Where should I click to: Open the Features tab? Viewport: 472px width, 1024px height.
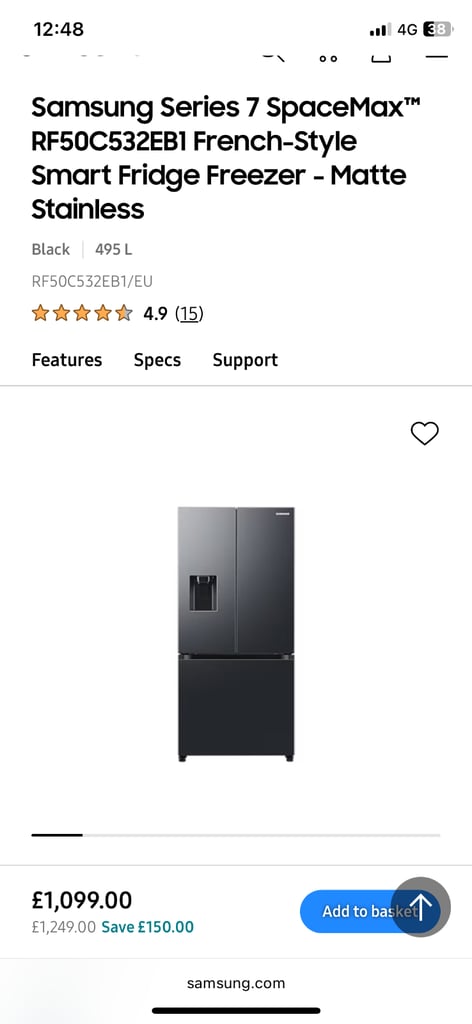click(x=67, y=360)
